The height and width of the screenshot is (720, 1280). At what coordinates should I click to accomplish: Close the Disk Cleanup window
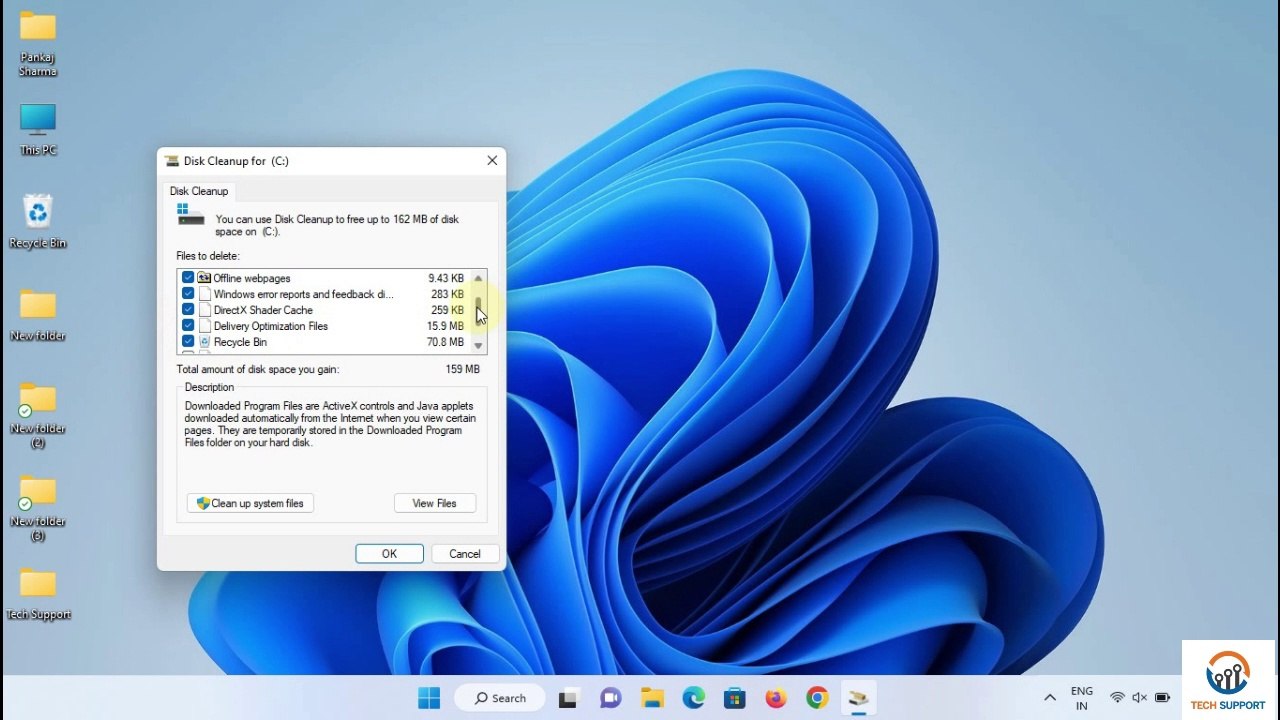(492, 160)
